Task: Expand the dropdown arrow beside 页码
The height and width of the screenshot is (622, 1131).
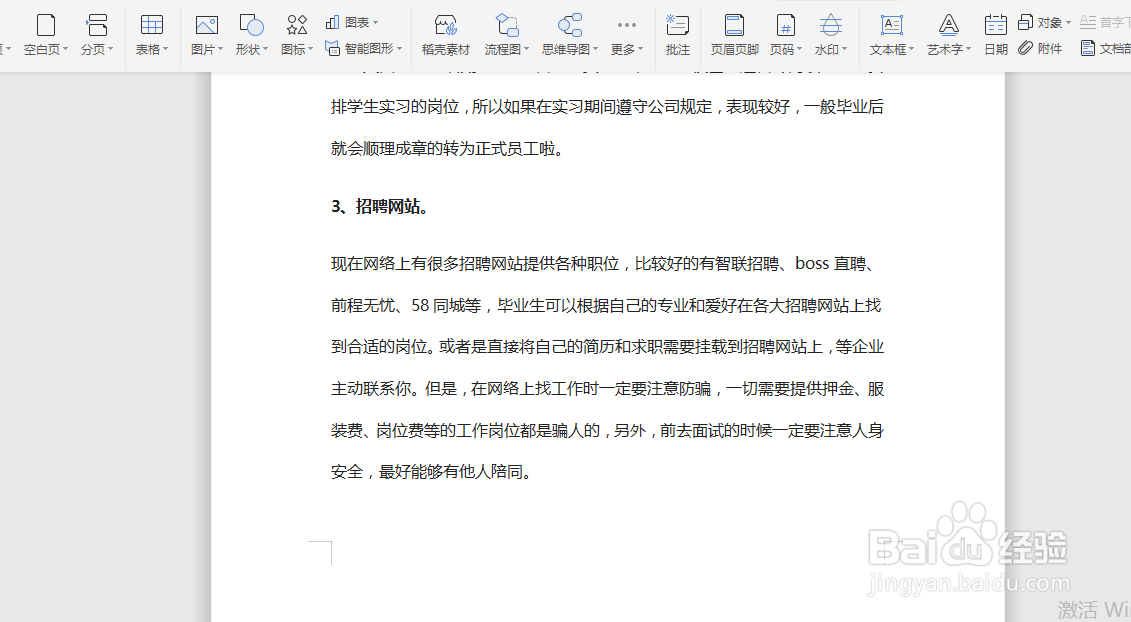Action: coord(799,49)
